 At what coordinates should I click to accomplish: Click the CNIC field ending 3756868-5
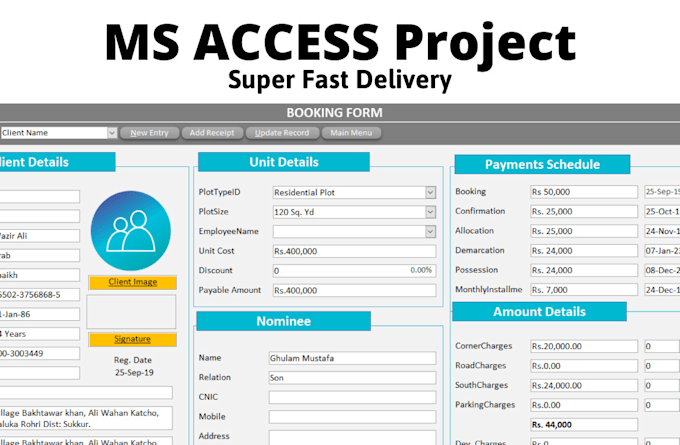coord(39,295)
